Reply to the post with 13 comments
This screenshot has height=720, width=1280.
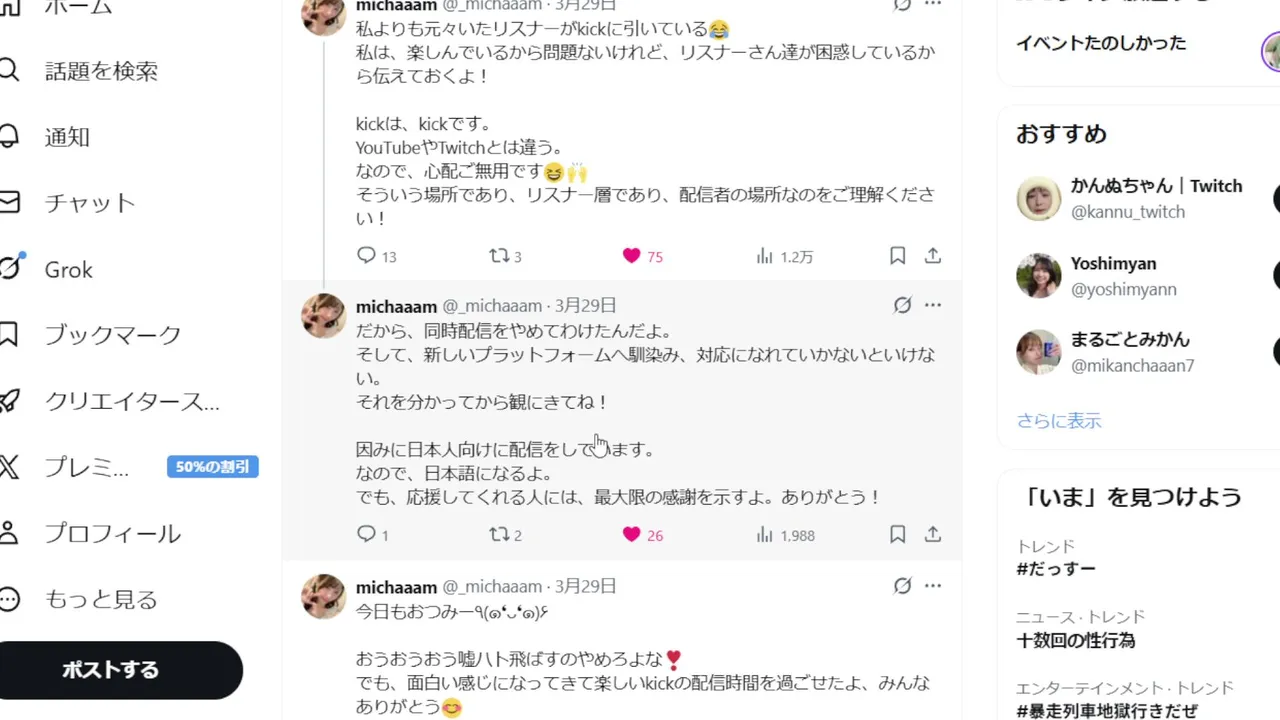pos(366,256)
